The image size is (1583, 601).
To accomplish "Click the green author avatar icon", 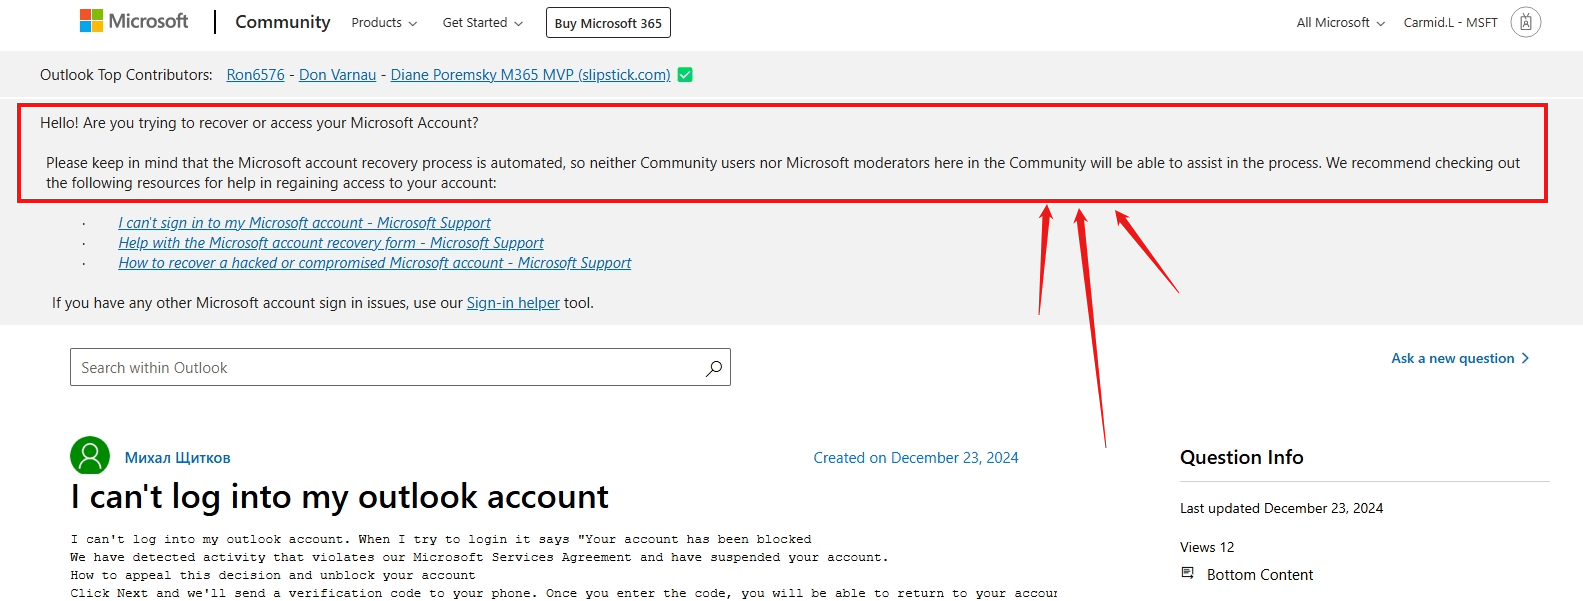I will (90, 456).
